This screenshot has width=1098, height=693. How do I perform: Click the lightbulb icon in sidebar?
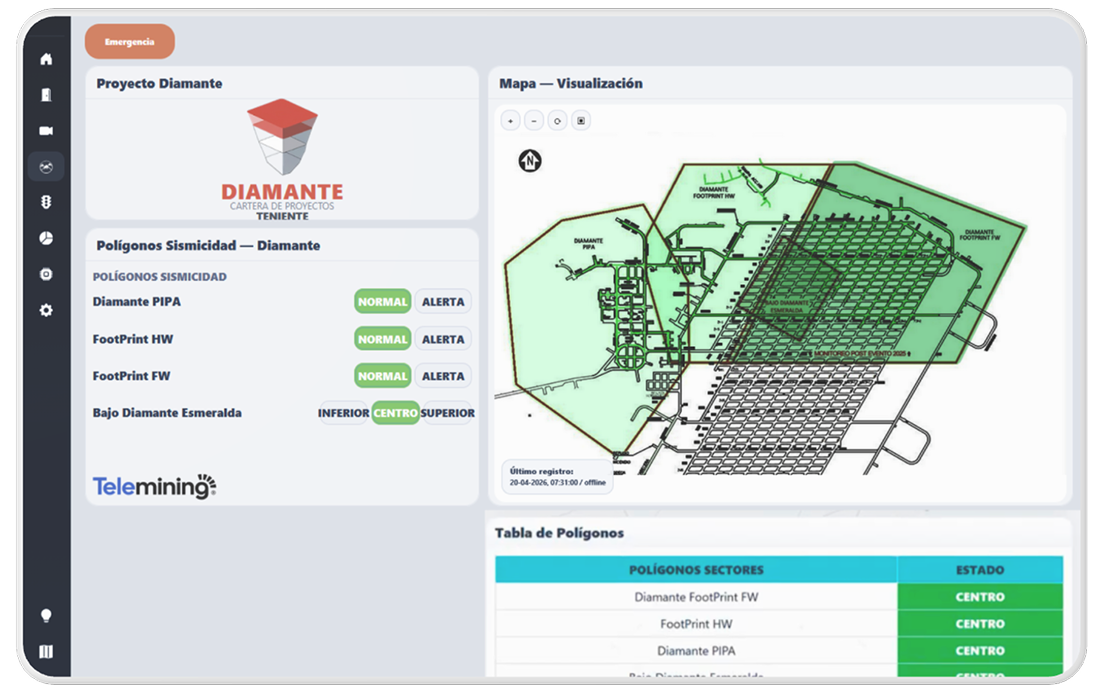(x=46, y=615)
